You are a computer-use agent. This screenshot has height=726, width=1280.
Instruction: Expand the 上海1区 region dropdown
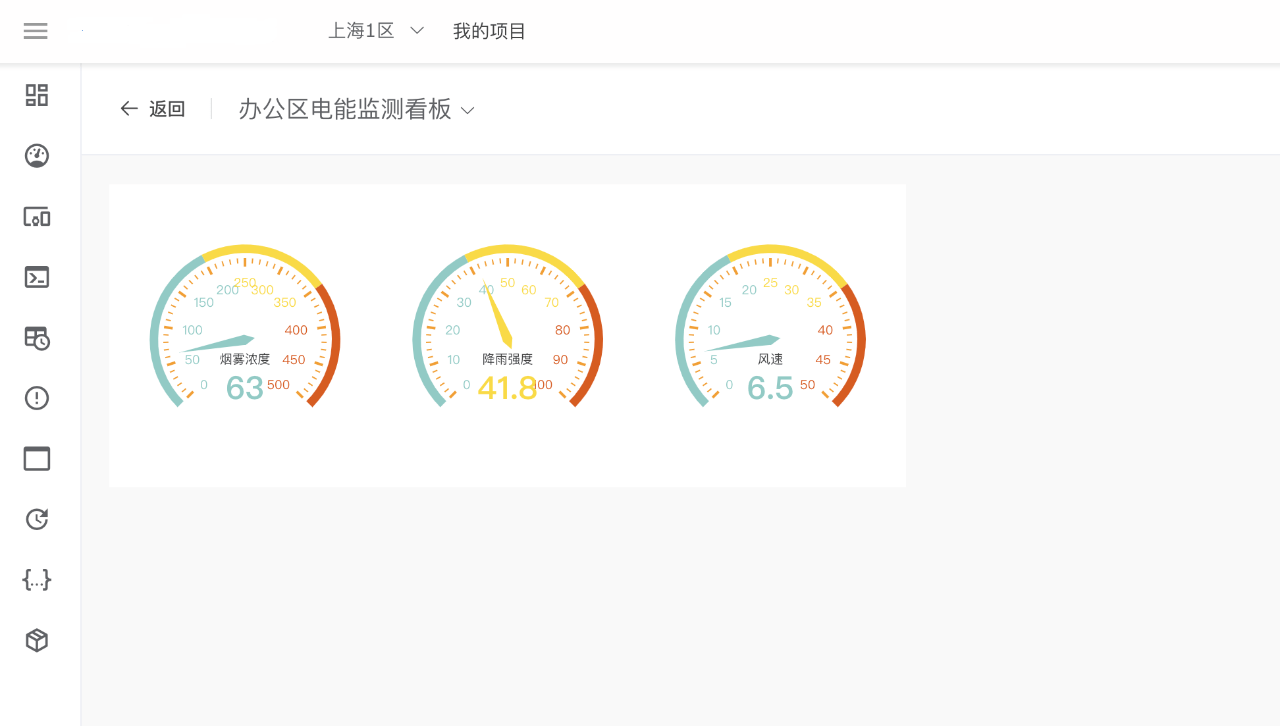click(x=362, y=31)
